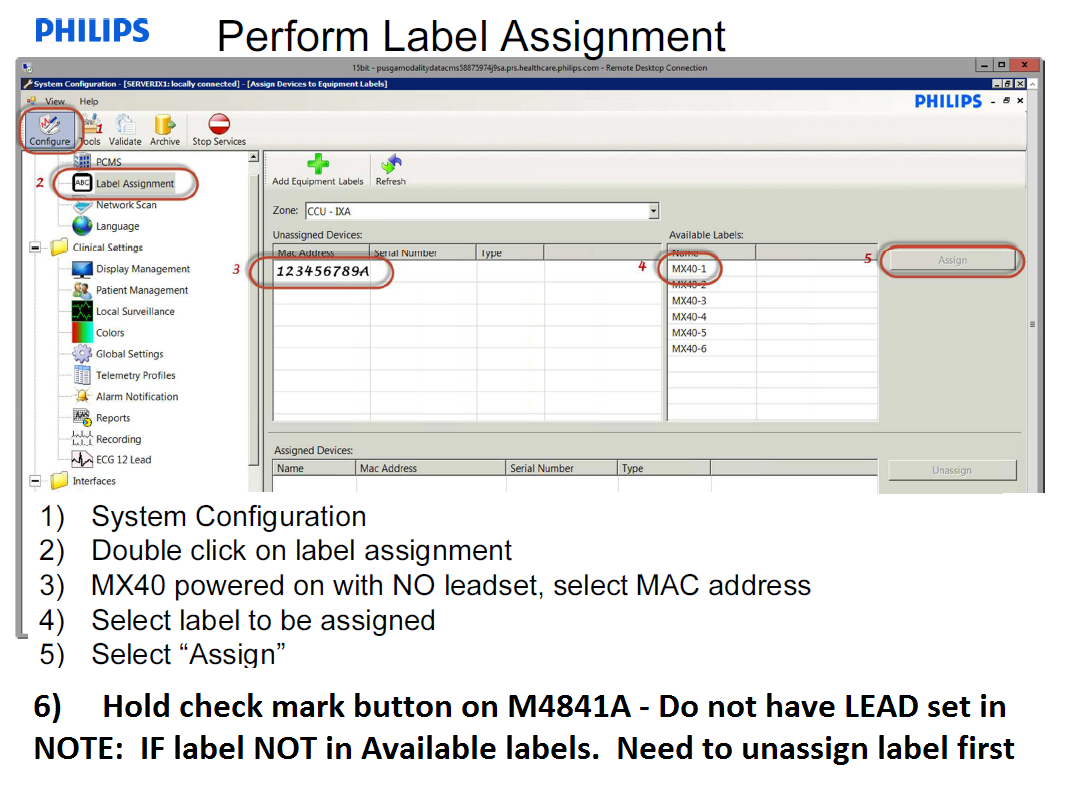Select the MX40-3 available label

click(x=689, y=301)
